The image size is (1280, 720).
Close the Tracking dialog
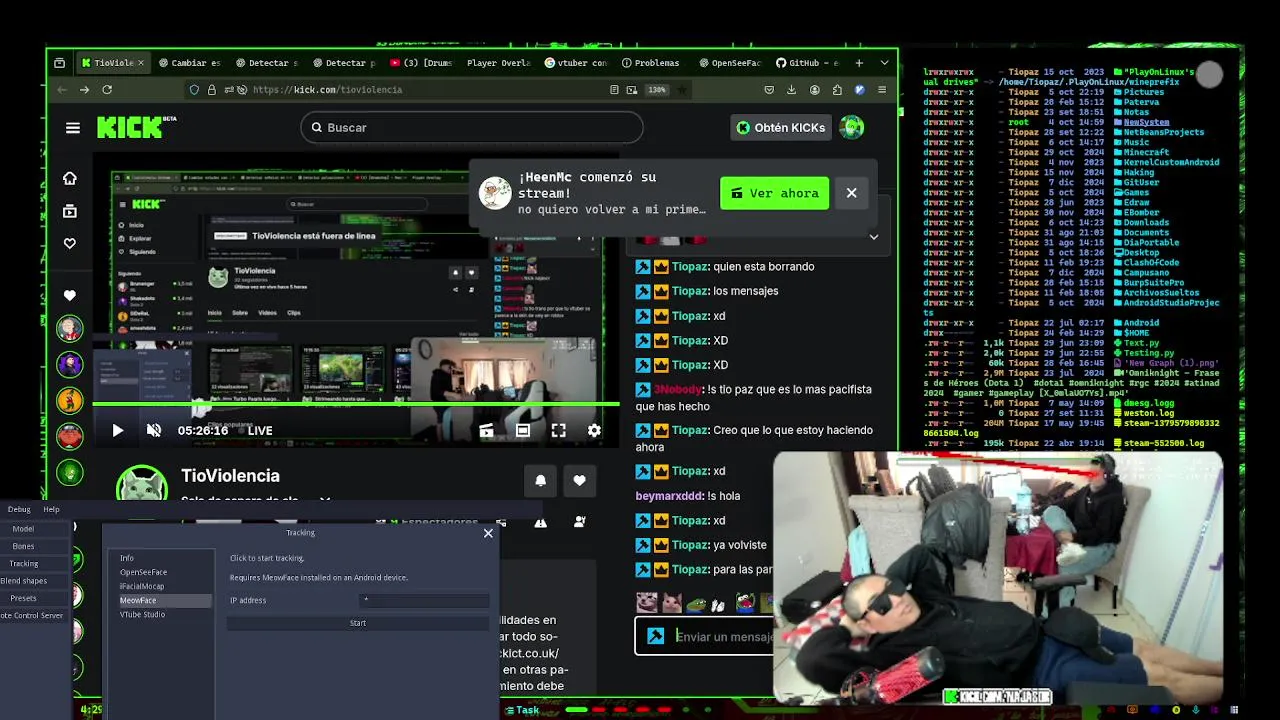[488, 533]
